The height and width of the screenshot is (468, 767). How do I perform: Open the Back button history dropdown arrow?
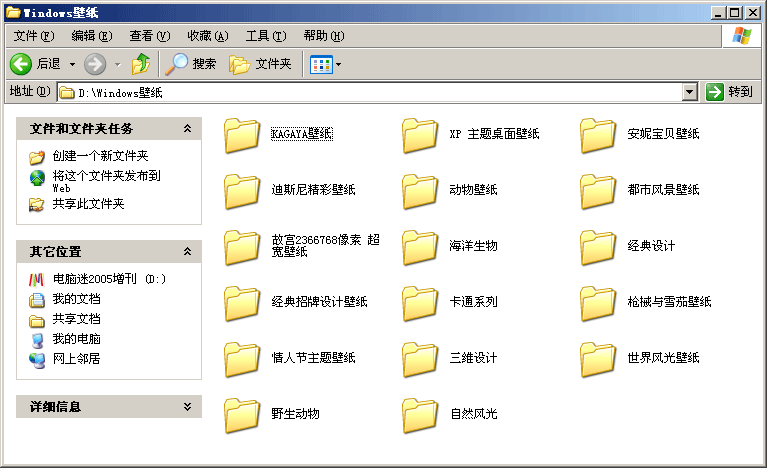point(72,64)
